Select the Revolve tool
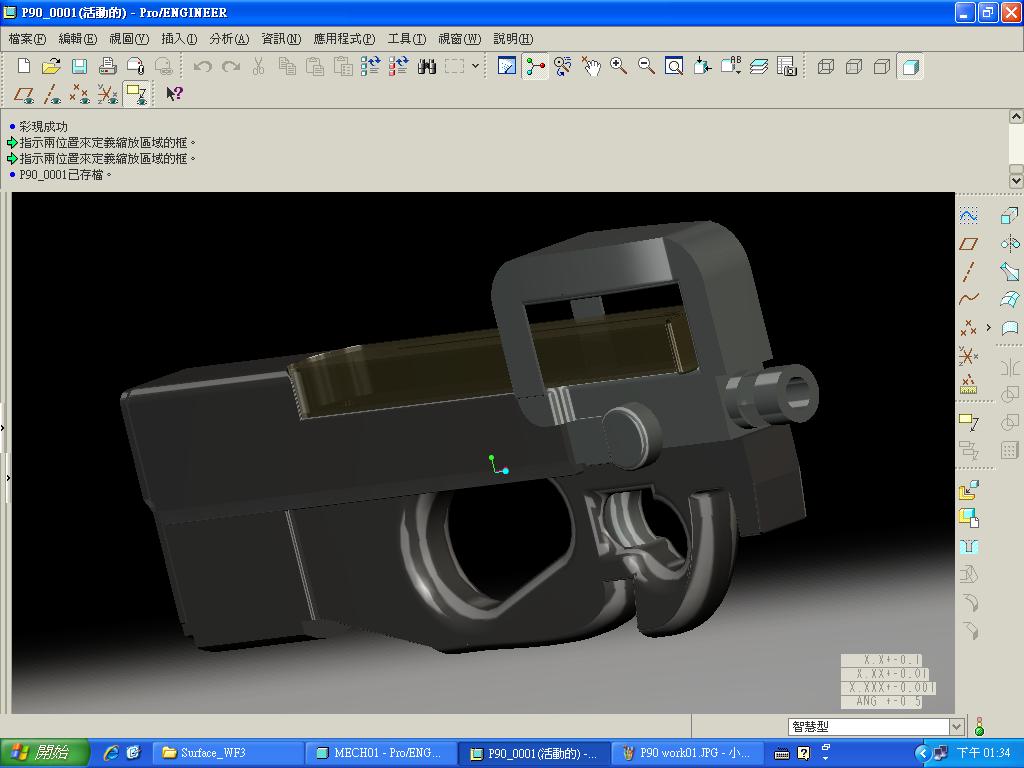 pos(1010,244)
